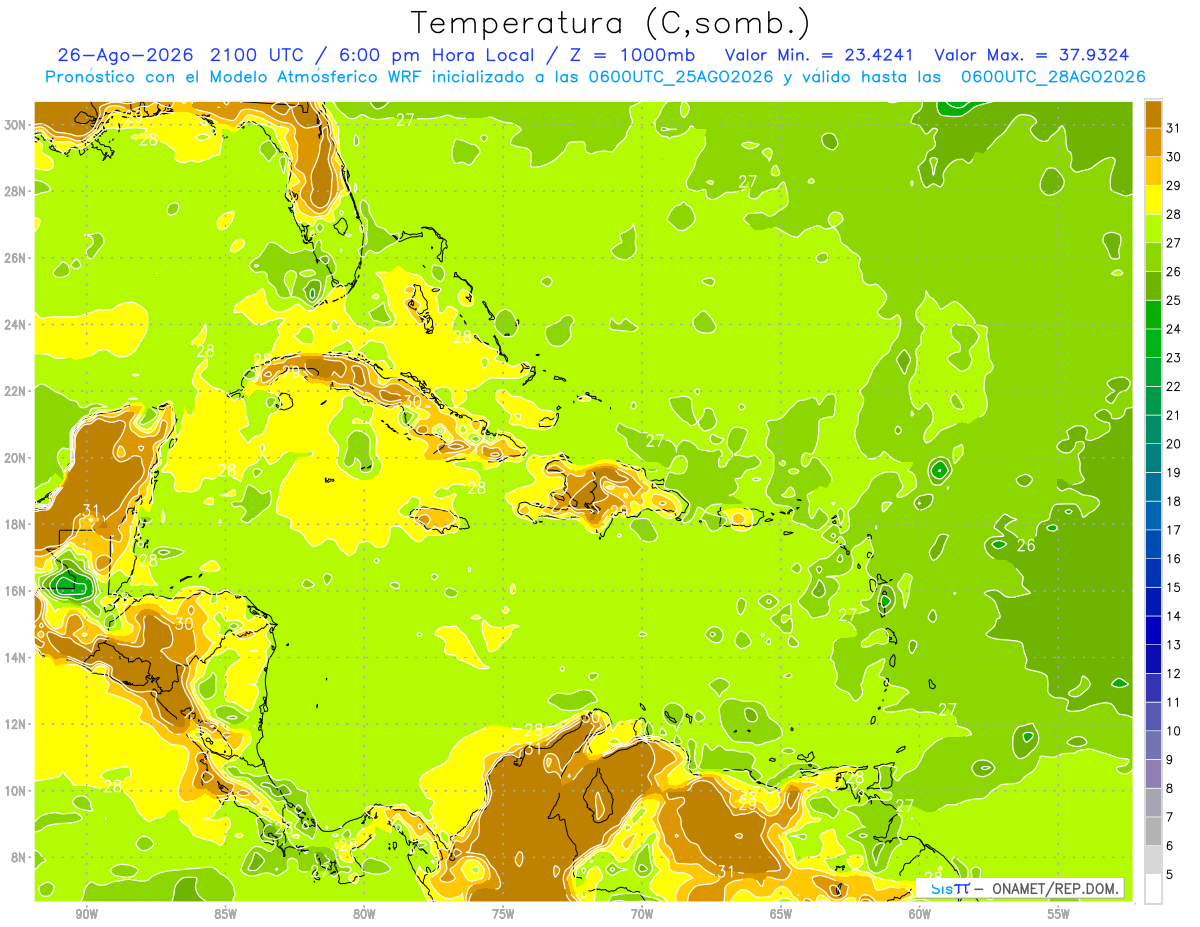Click the "60W" longitude axis label
The height and width of the screenshot is (927, 1200).
point(920,914)
